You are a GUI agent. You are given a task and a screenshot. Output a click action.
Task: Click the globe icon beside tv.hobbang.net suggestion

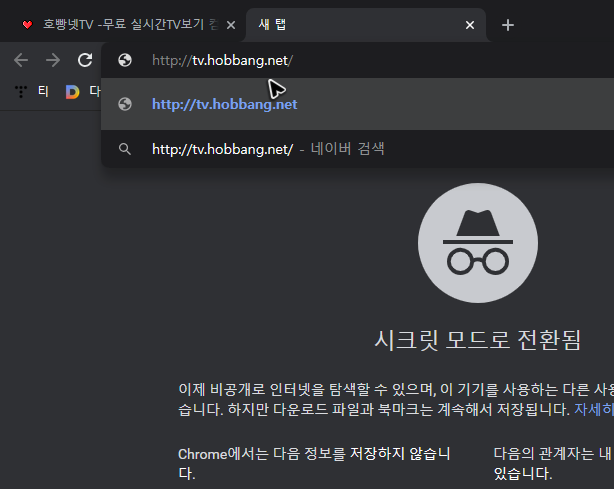pyautogui.click(x=125, y=104)
